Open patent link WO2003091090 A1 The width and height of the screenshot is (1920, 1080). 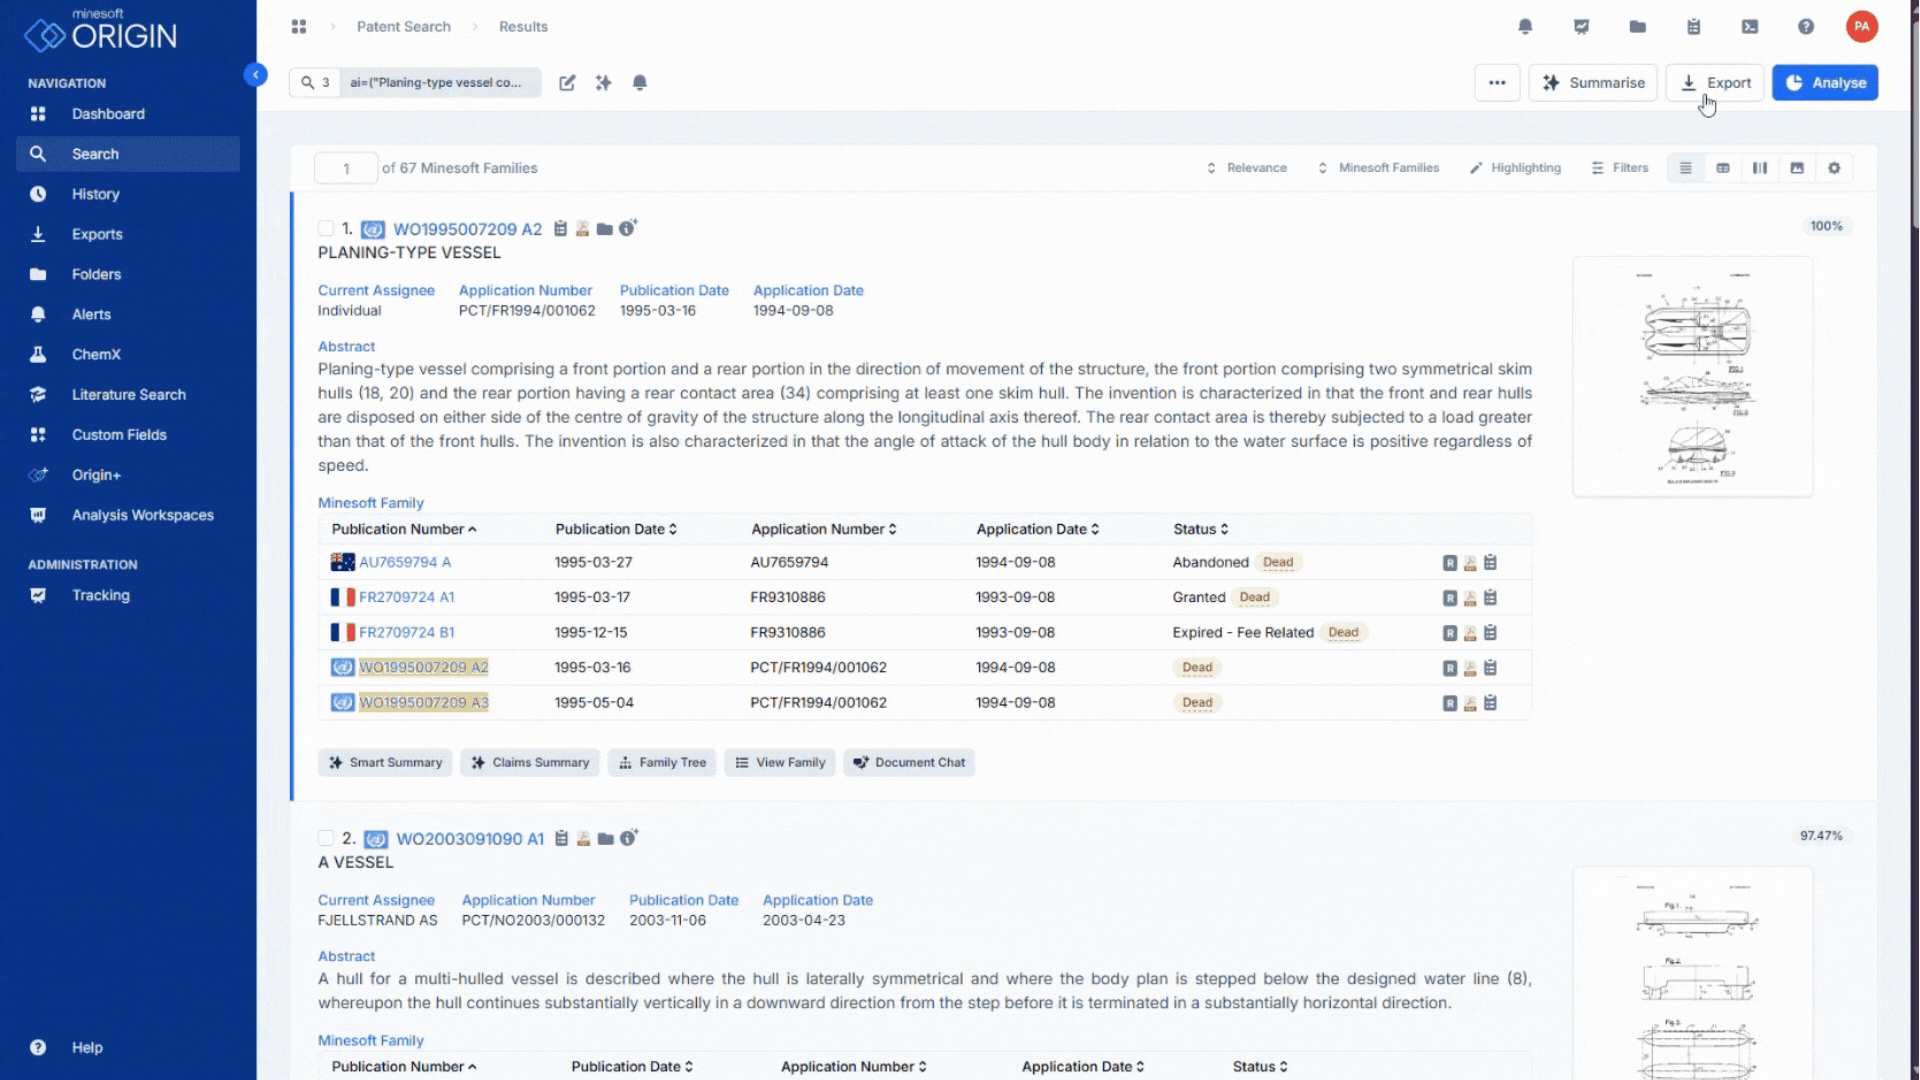470,839
